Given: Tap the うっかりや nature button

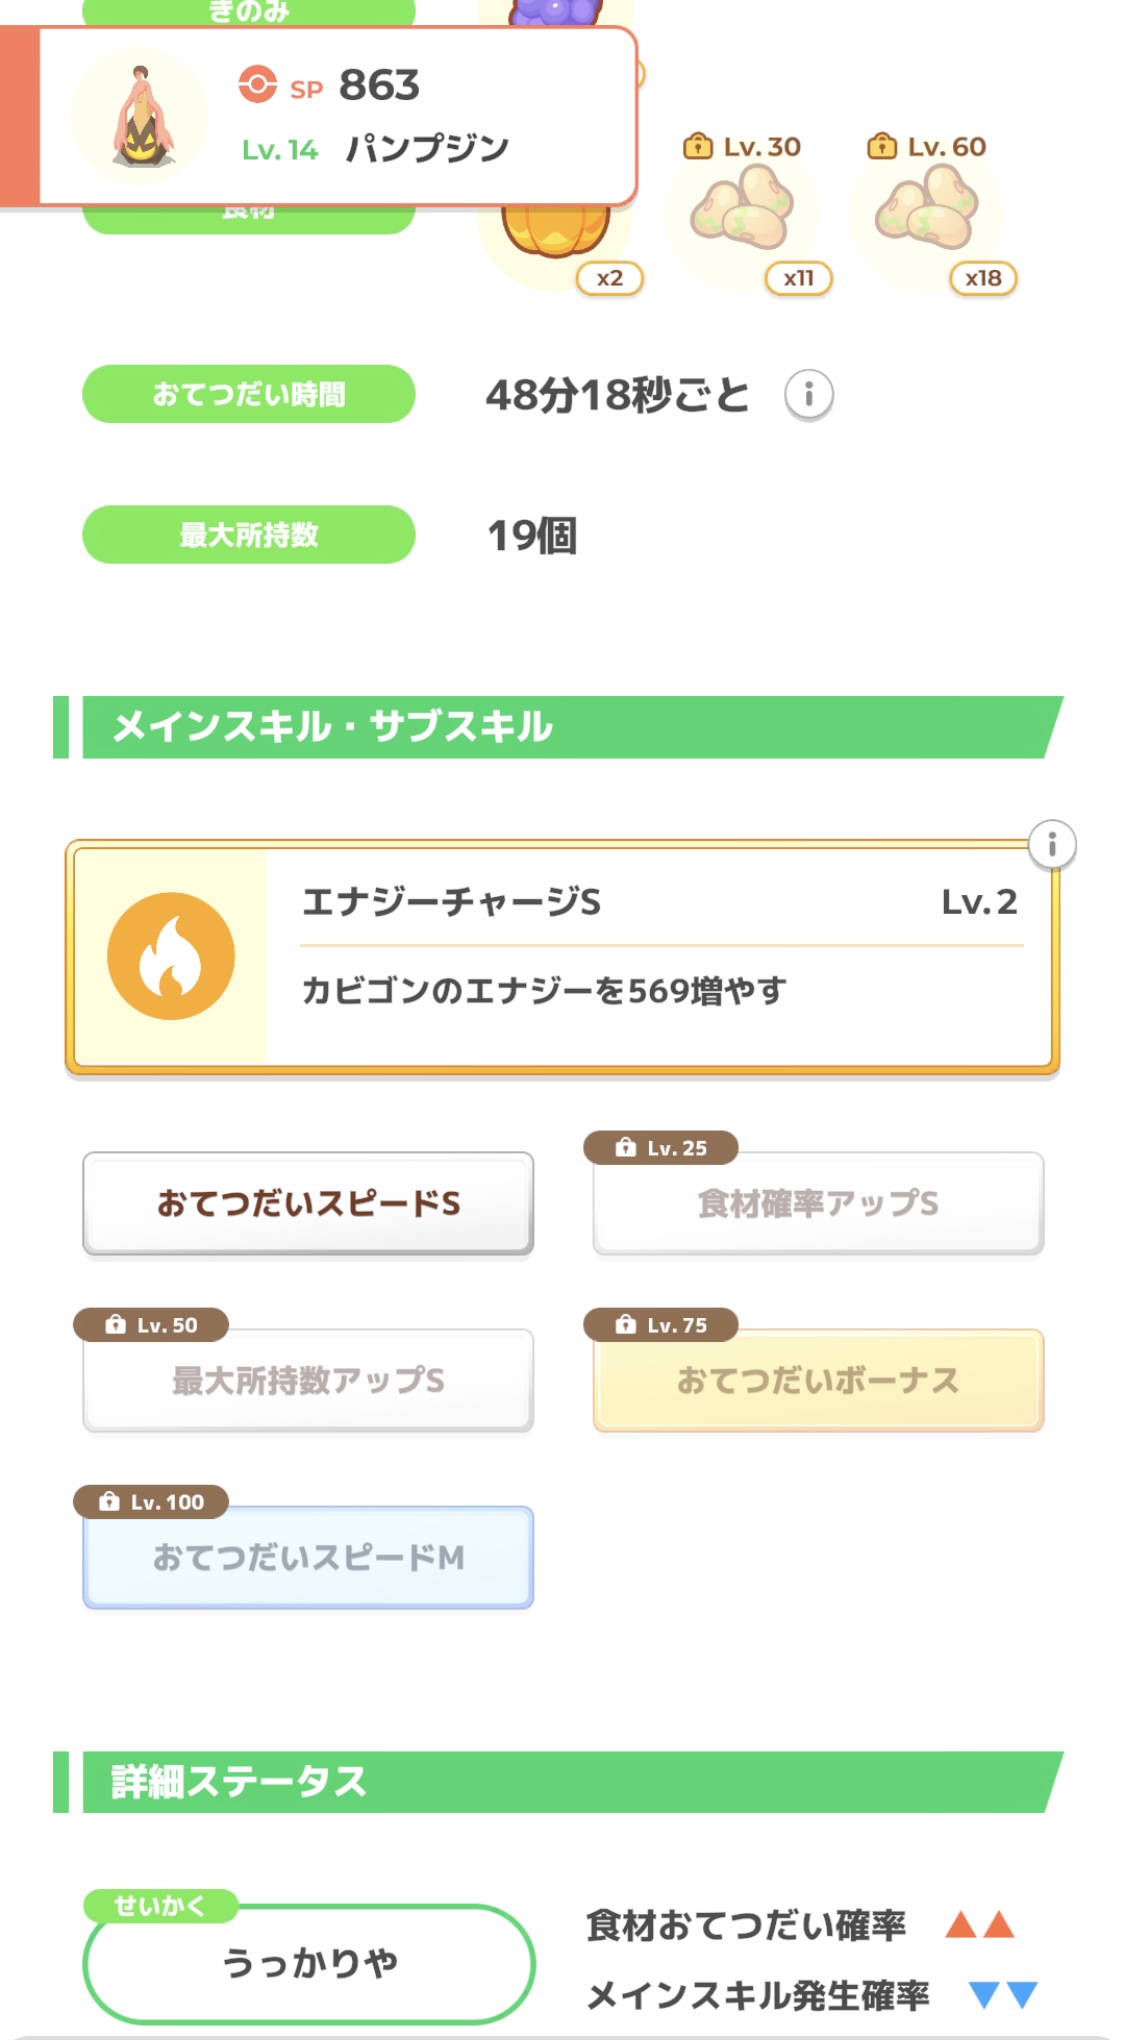Looking at the screenshot, I should click(309, 1963).
